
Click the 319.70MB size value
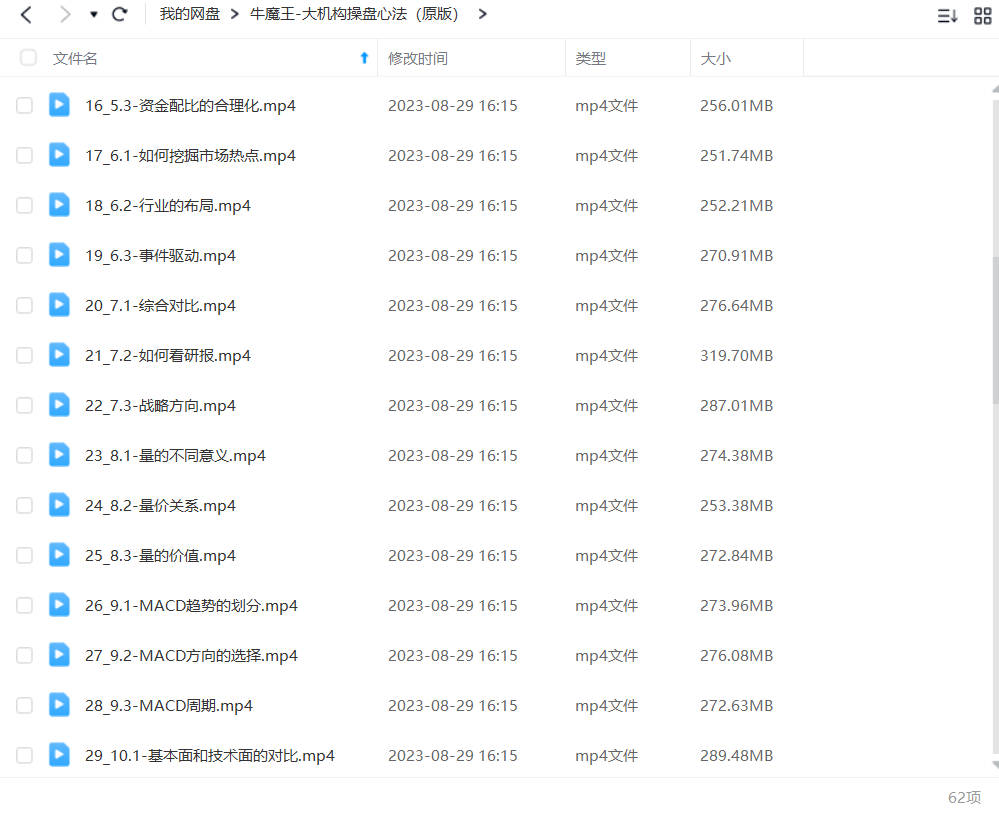click(x=737, y=356)
